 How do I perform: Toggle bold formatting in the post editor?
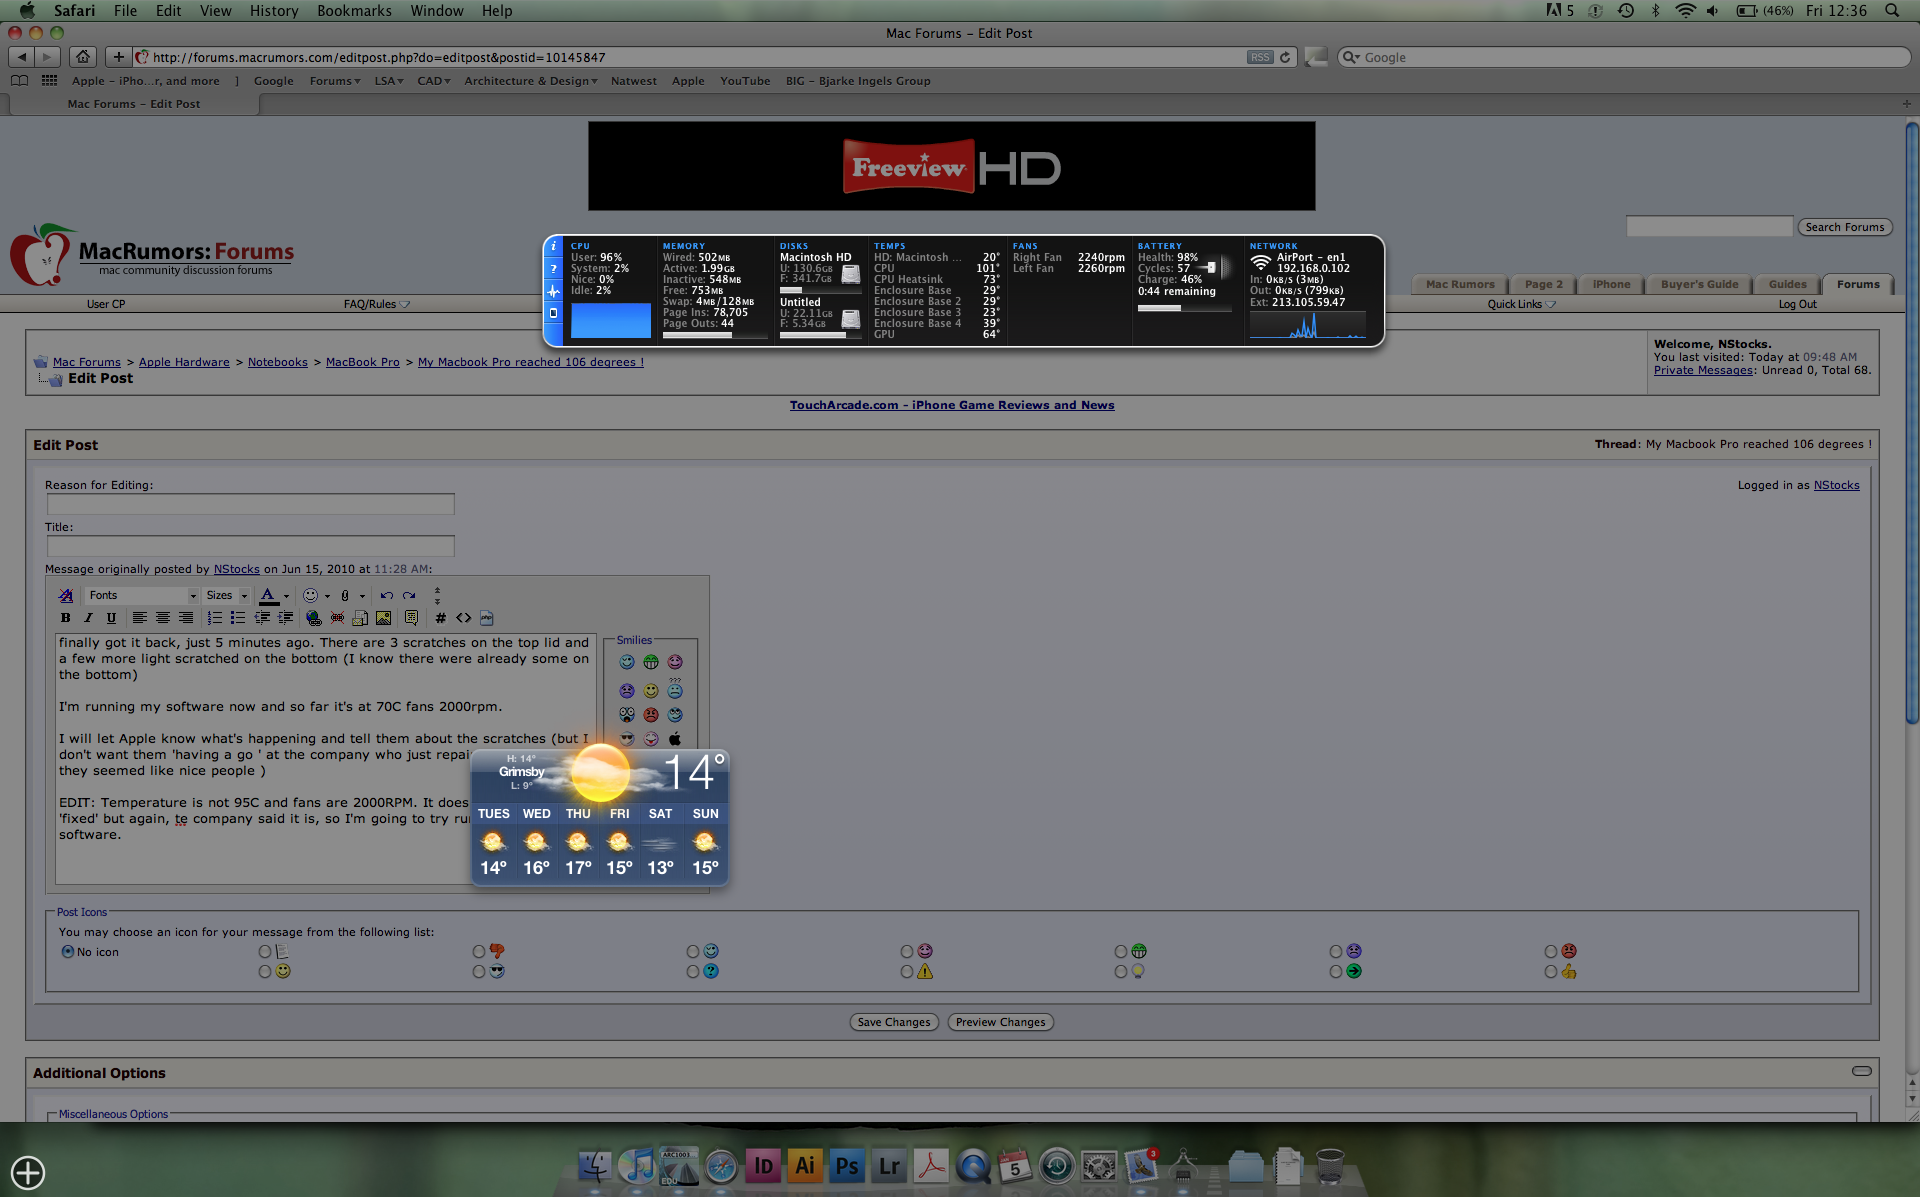(x=66, y=618)
